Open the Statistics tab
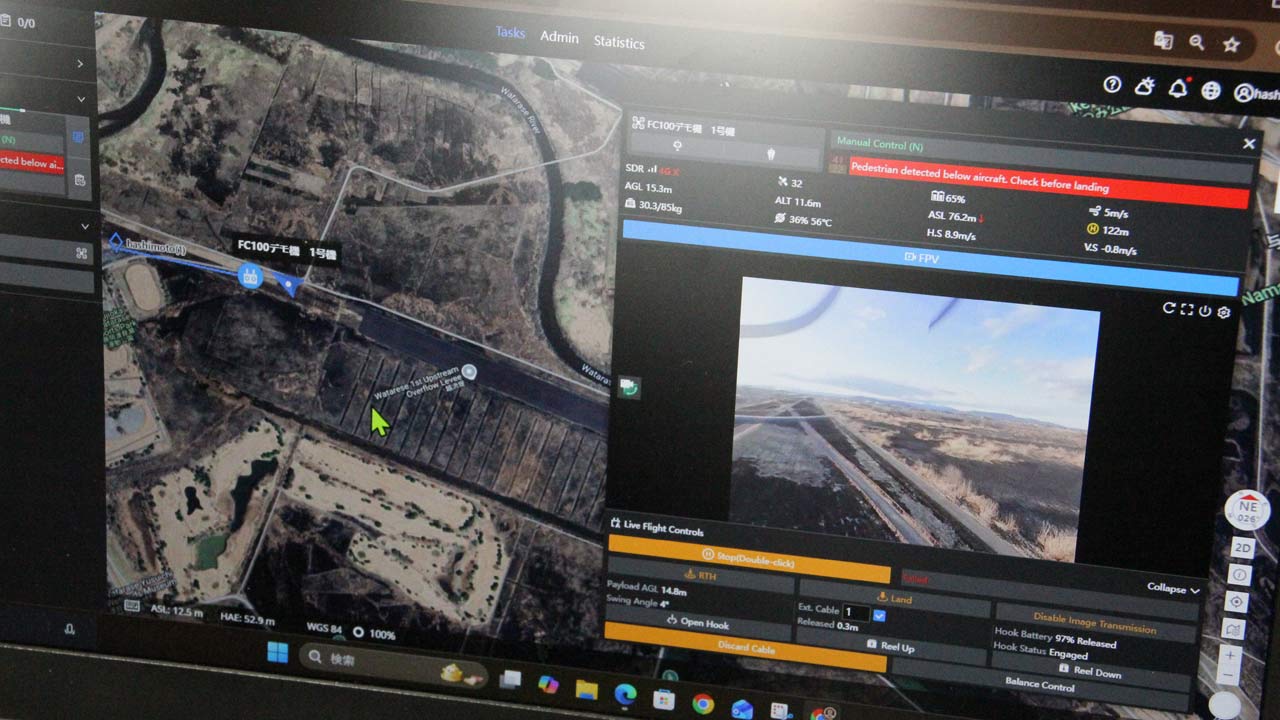Screen dimensions: 1280x720 pos(619,42)
